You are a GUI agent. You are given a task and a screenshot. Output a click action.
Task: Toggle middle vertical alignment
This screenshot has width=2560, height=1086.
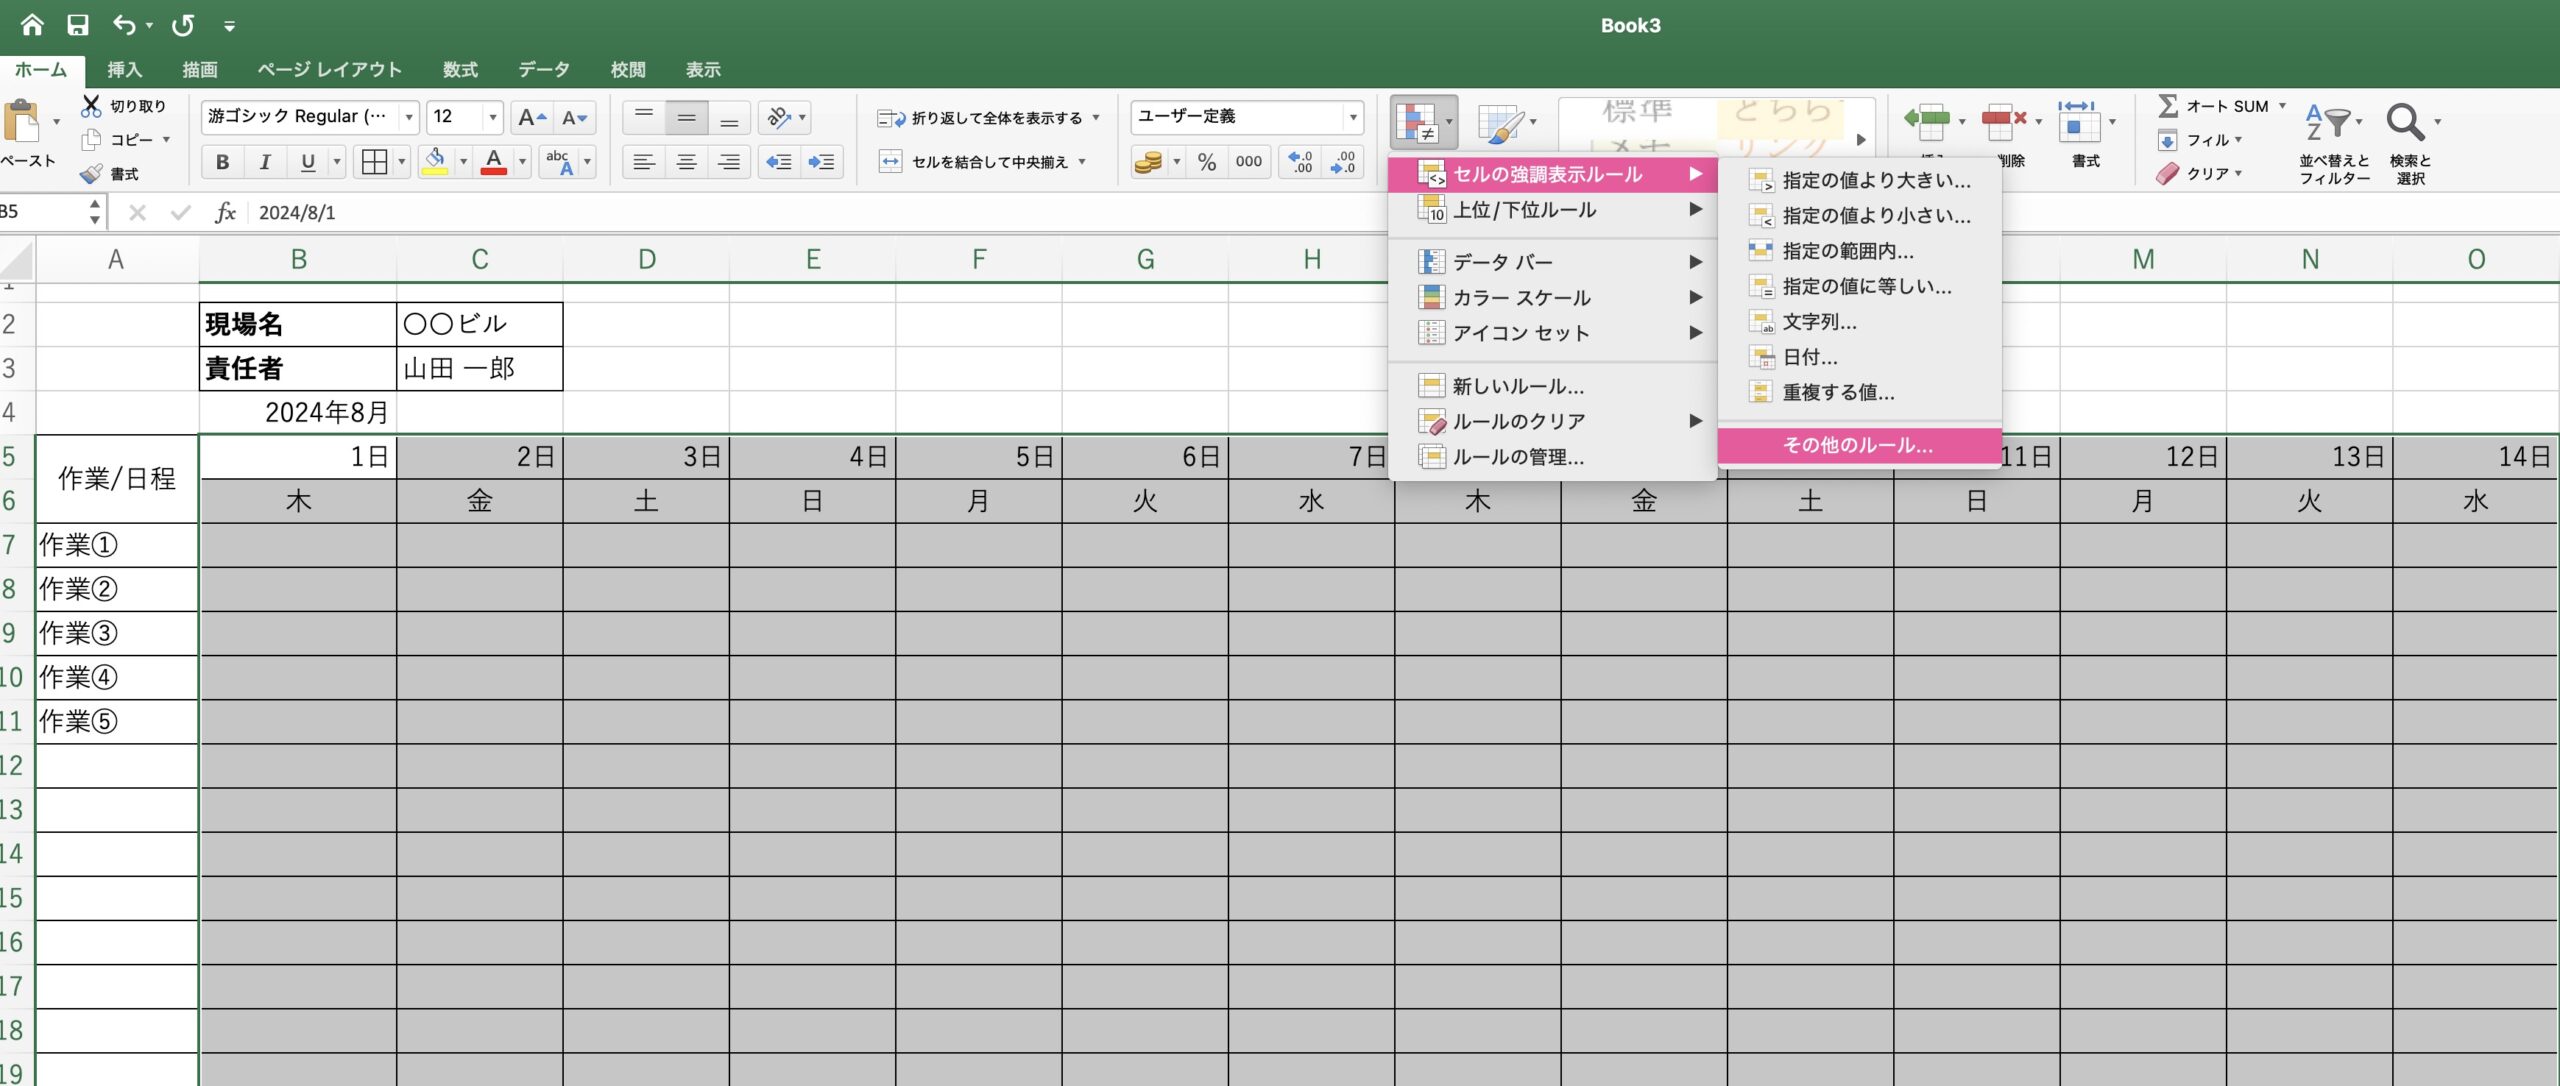pos(686,118)
